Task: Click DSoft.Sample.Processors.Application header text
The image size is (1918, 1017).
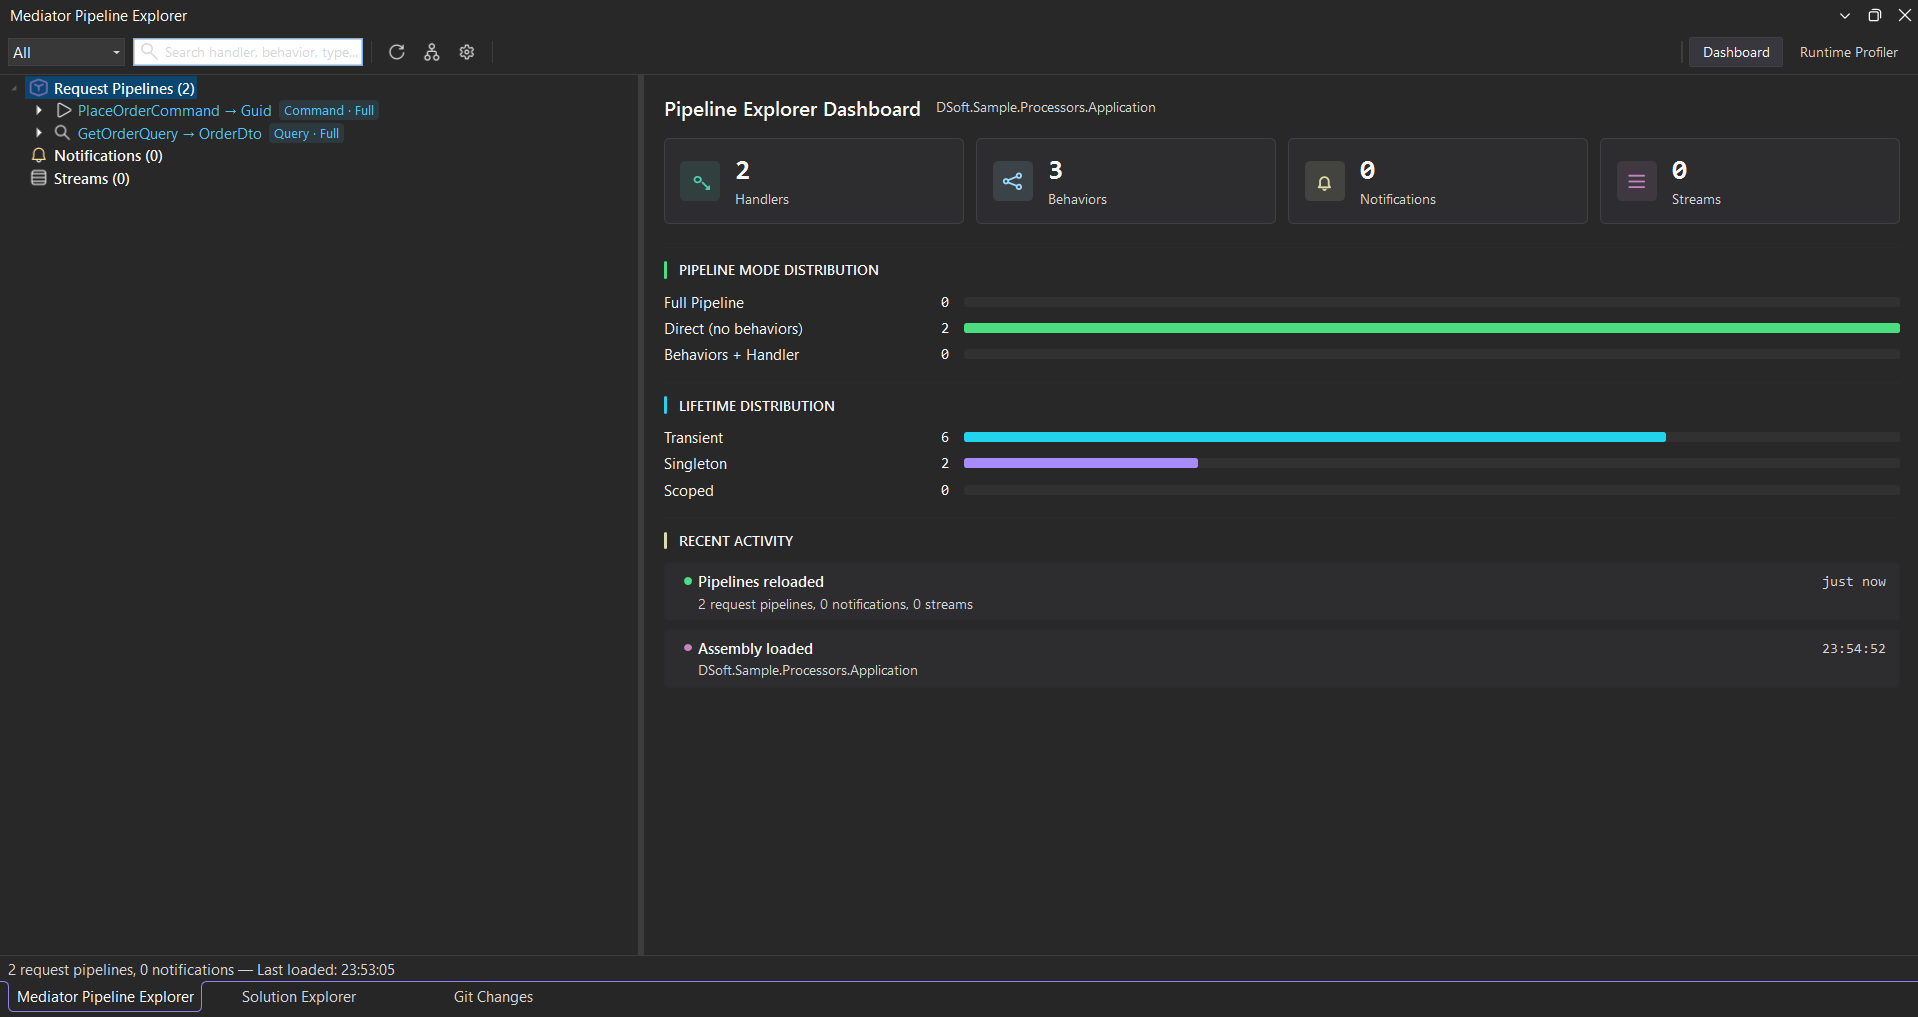Action: pos(1045,107)
